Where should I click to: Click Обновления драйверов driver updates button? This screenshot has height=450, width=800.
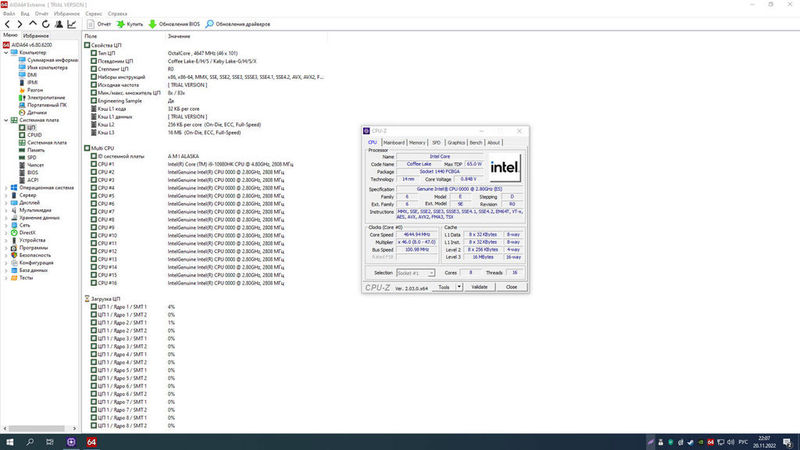tap(238, 24)
